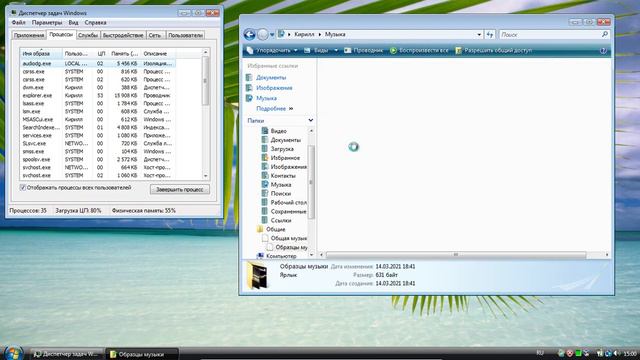The image size is (640, 360).
Task: Open Файл menu in Task Manager
Action: point(18,22)
